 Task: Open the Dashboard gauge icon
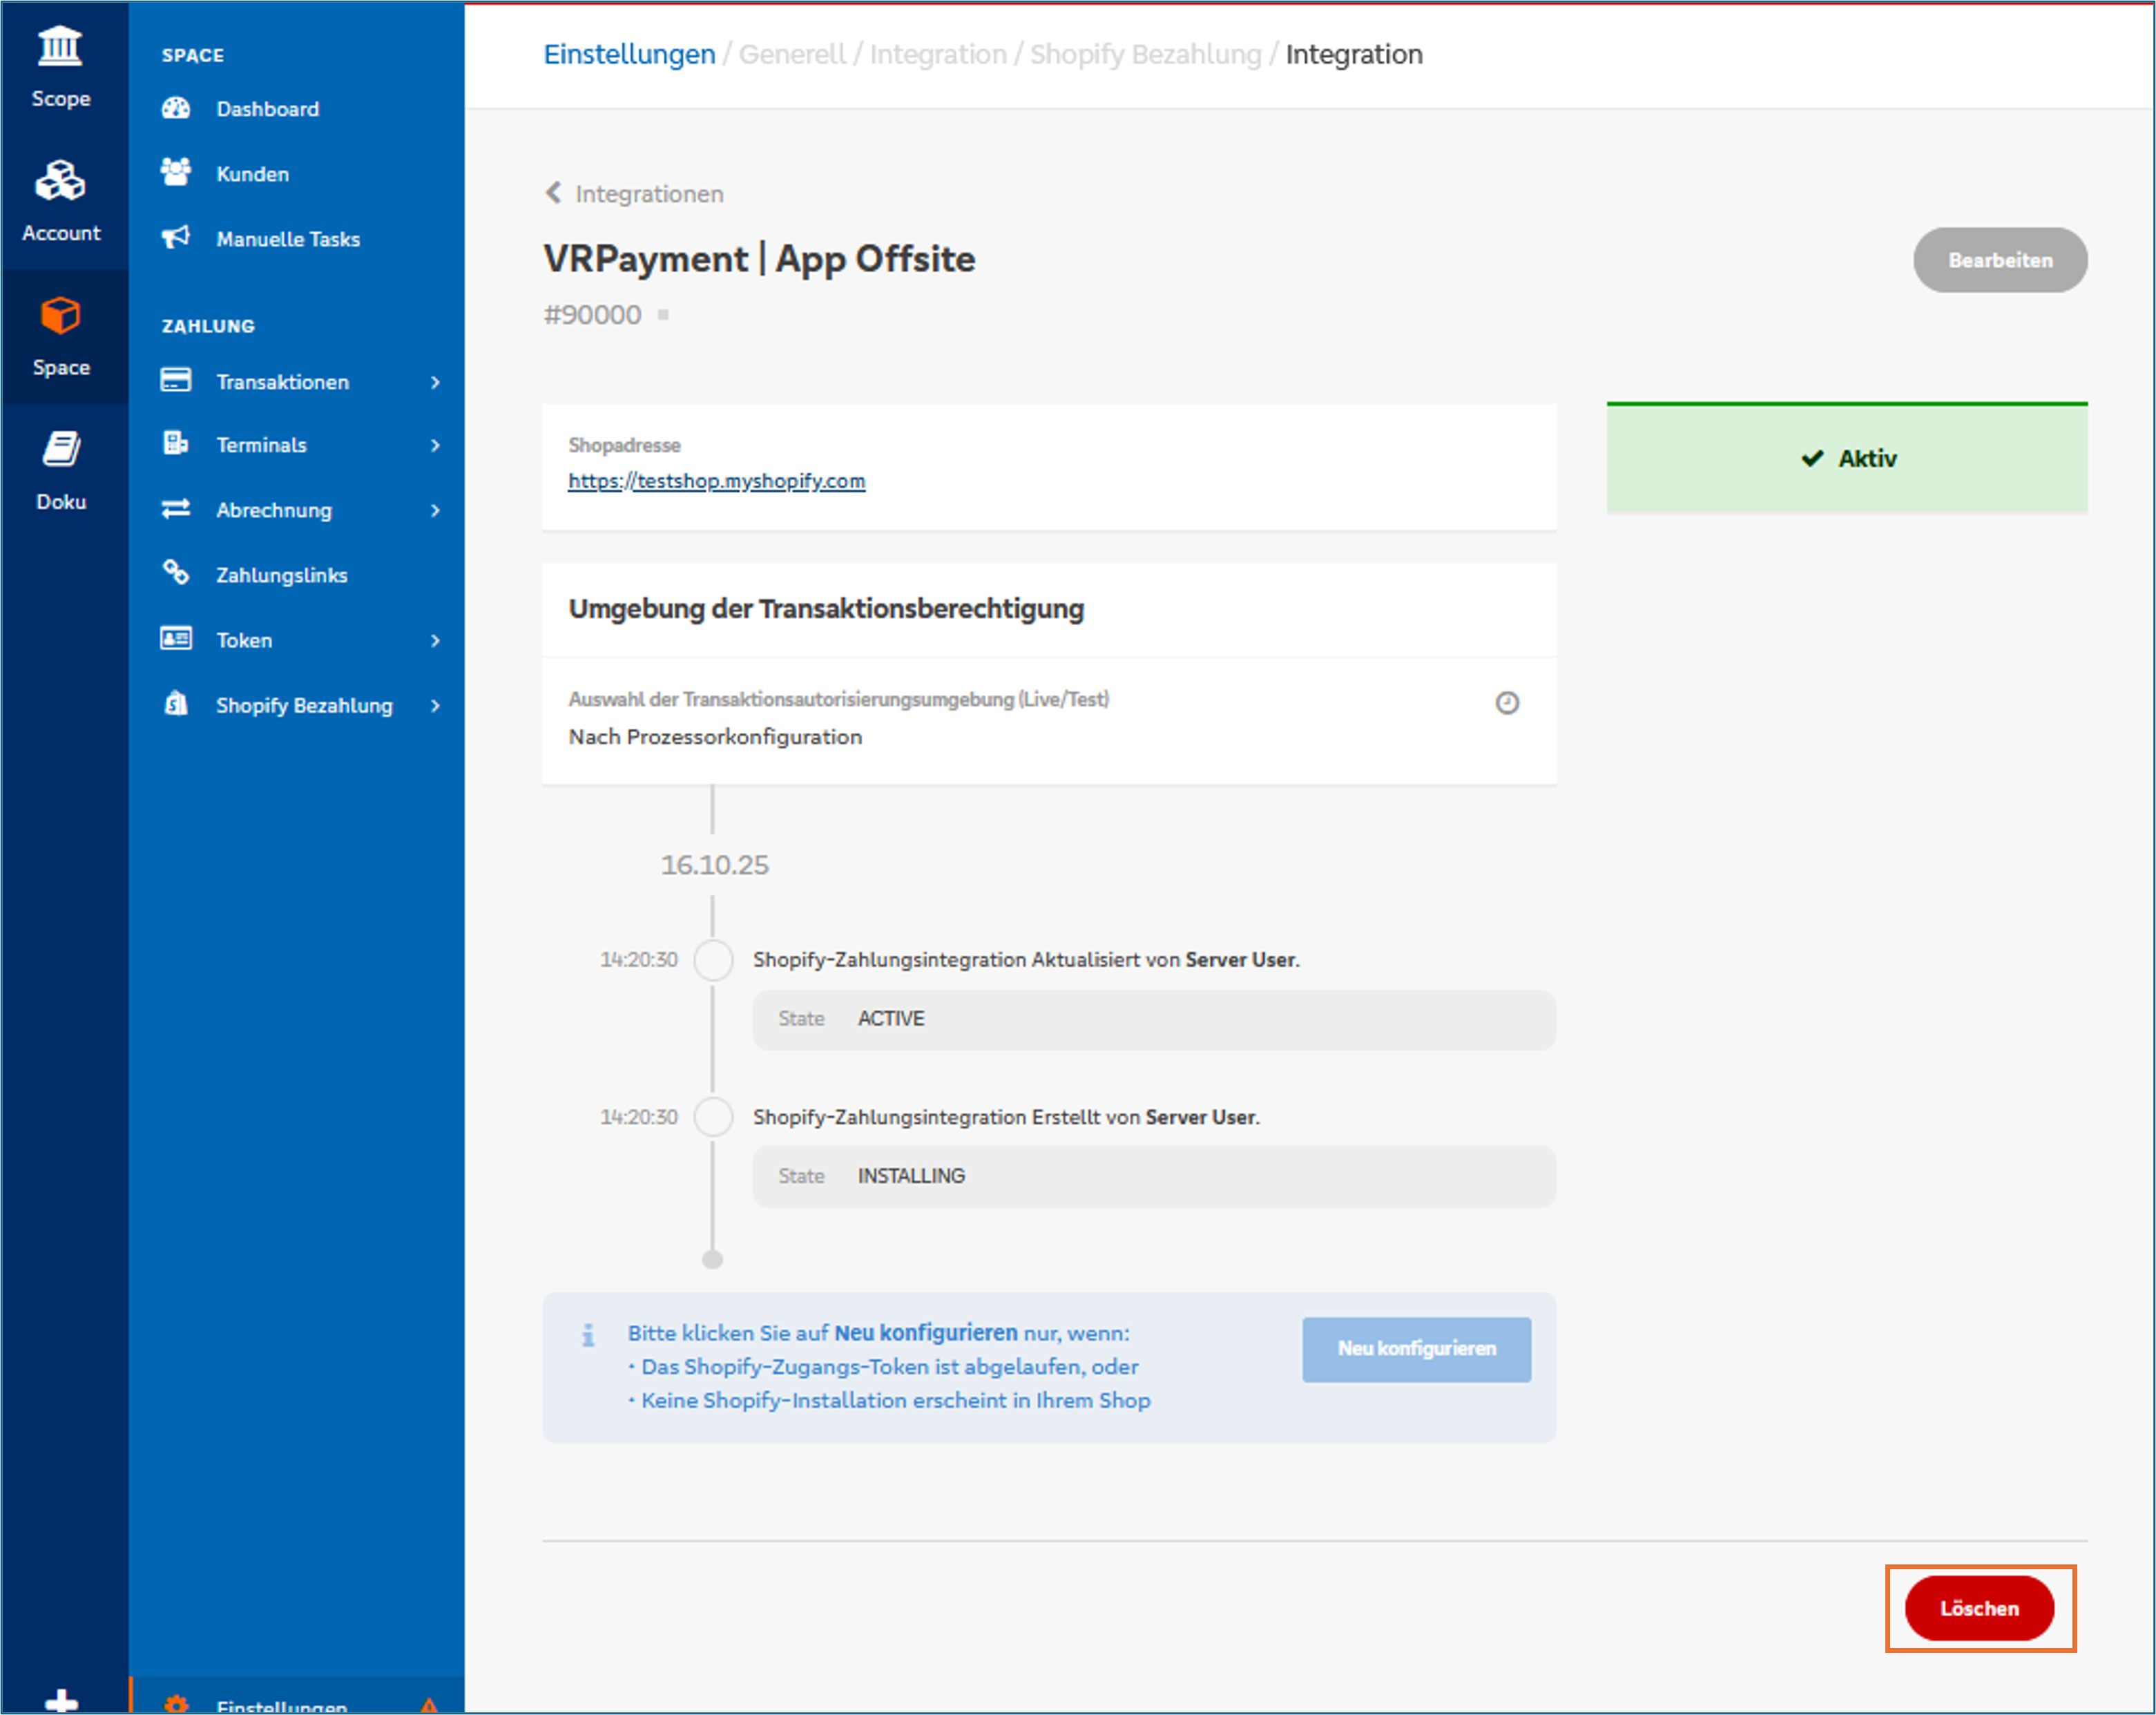pyautogui.click(x=176, y=108)
